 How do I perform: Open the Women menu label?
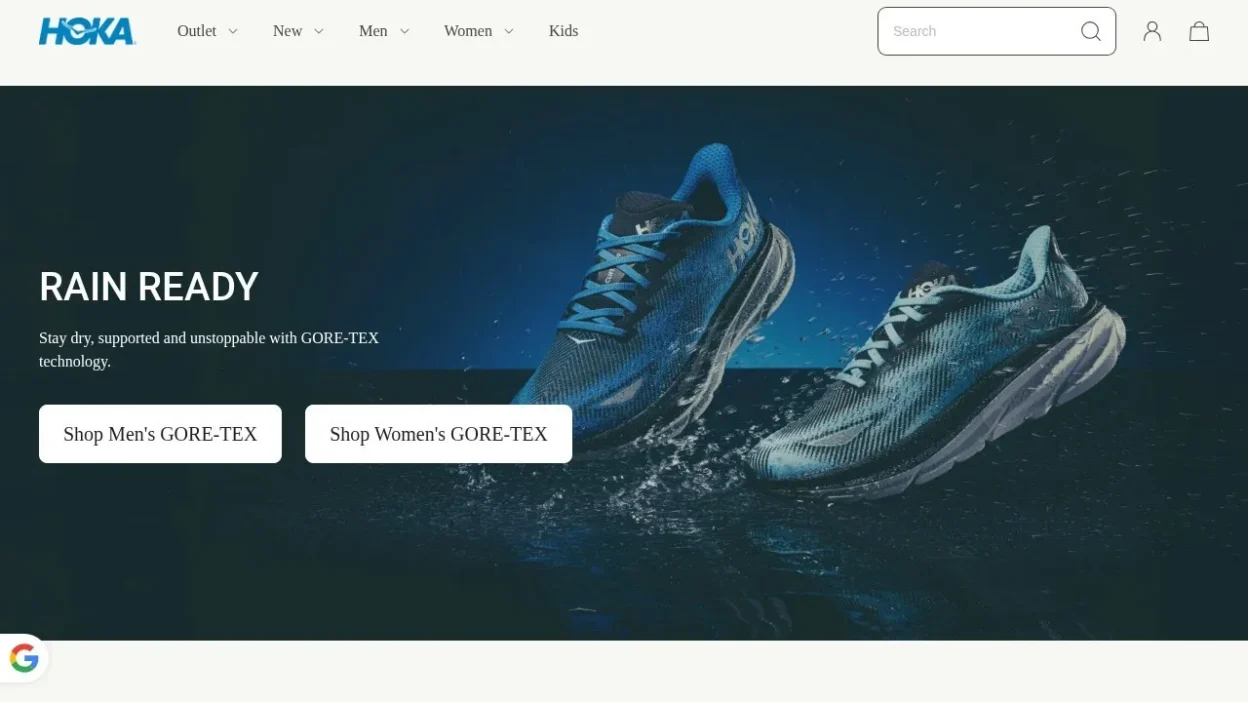[468, 31]
